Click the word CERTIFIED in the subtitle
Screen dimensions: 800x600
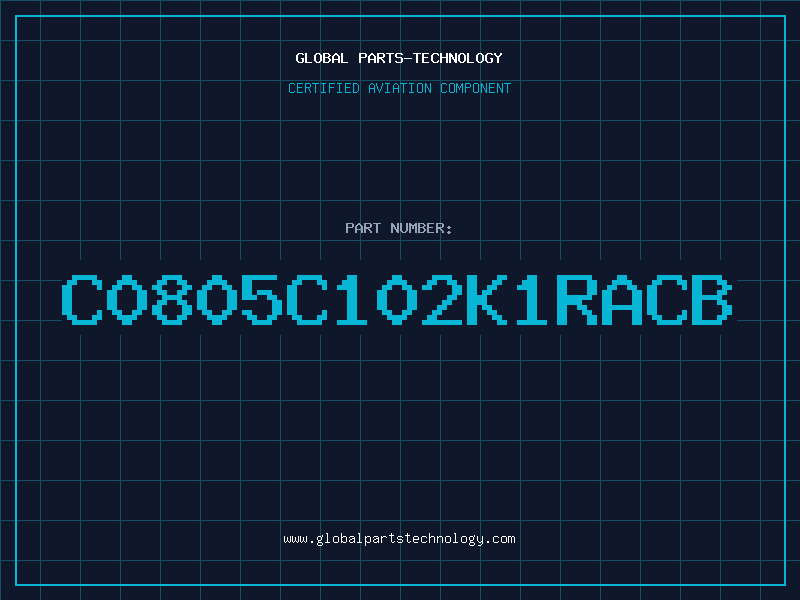pyautogui.click(x=324, y=88)
